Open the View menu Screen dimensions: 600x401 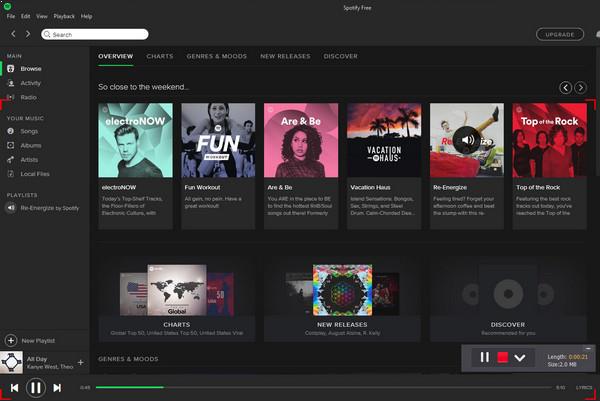pos(42,16)
